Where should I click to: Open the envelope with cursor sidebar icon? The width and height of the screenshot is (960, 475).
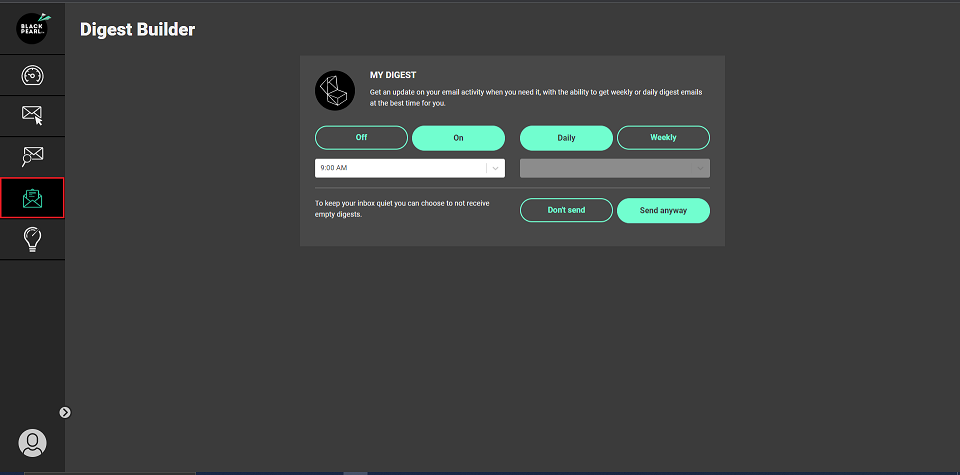[32, 115]
